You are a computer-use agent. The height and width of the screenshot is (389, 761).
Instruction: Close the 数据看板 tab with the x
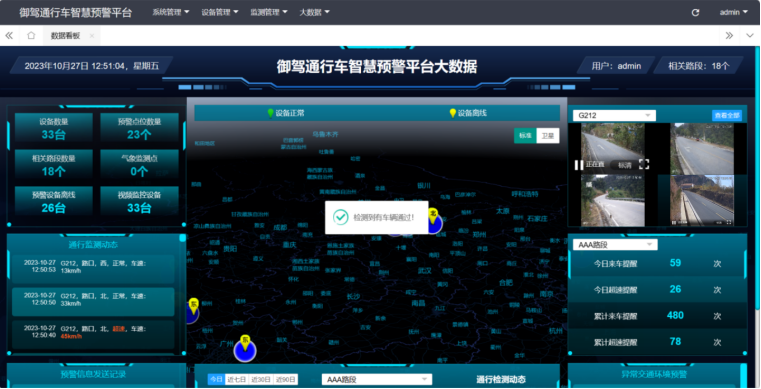pyautogui.click(x=92, y=36)
